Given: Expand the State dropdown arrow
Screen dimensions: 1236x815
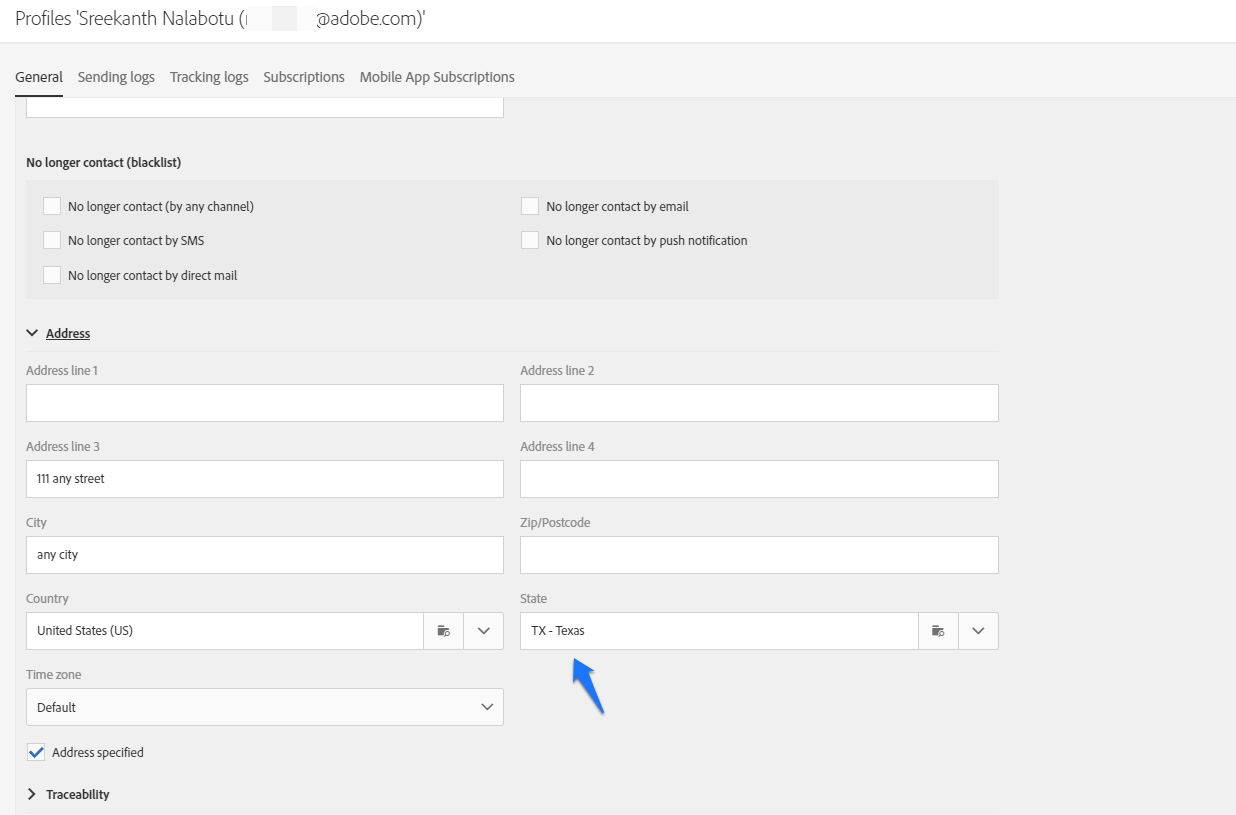Looking at the screenshot, I should click(978, 631).
